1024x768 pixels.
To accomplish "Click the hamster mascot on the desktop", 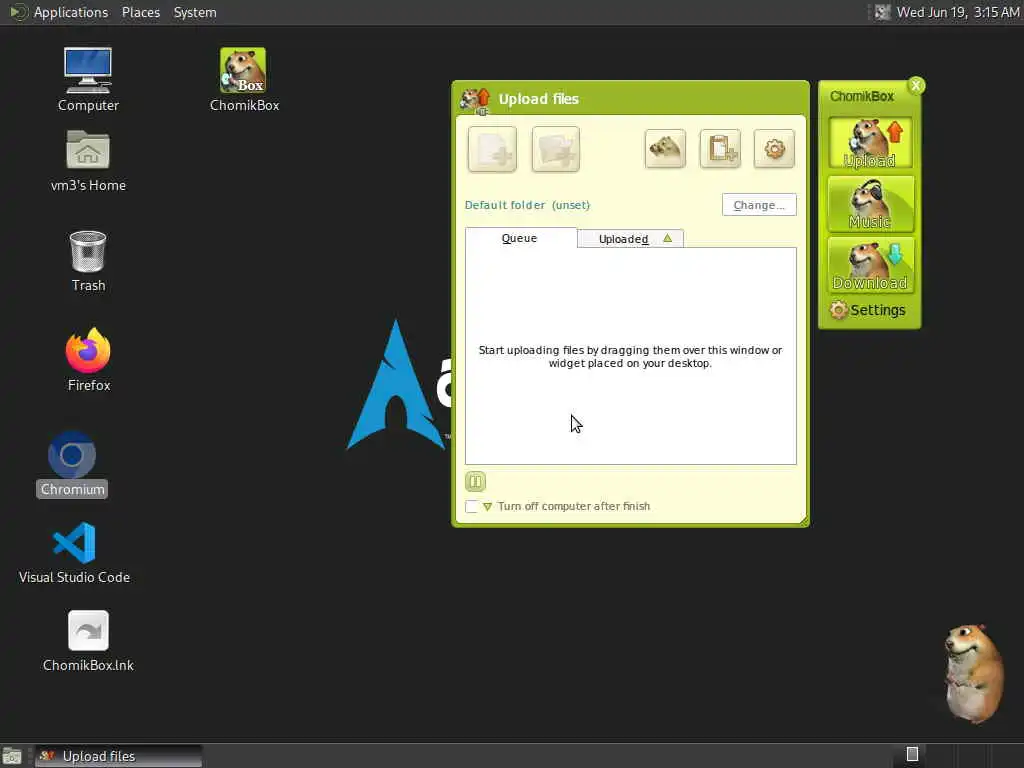I will (x=974, y=673).
